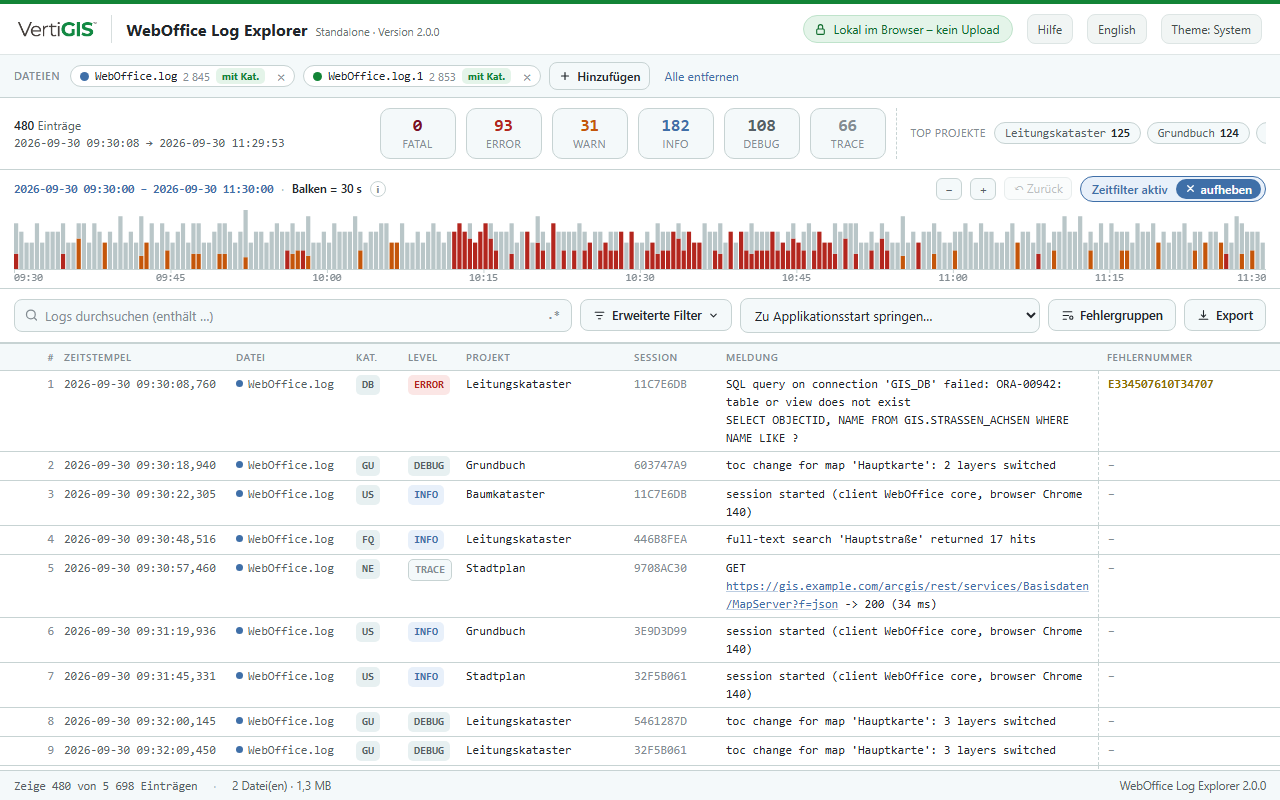The height and width of the screenshot is (800, 1280).
Task: Expand the Erweiterte Filter dropdown
Action: (x=656, y=316)
